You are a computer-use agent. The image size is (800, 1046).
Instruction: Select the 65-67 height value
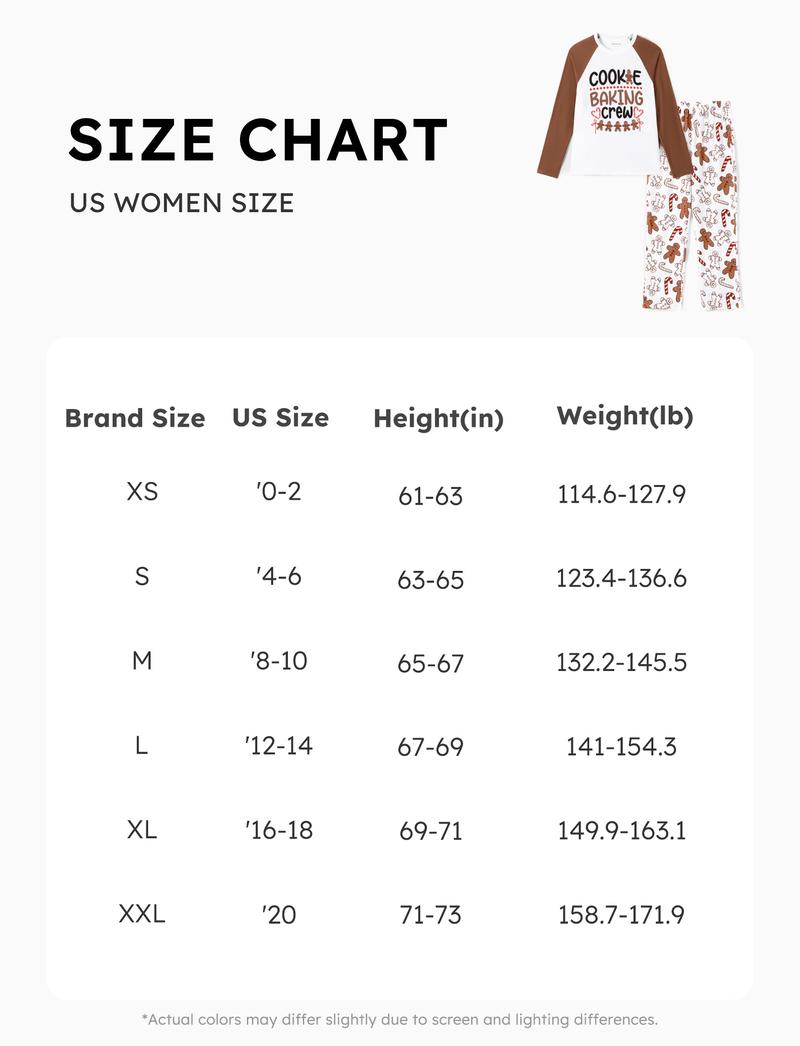(431, 663)
